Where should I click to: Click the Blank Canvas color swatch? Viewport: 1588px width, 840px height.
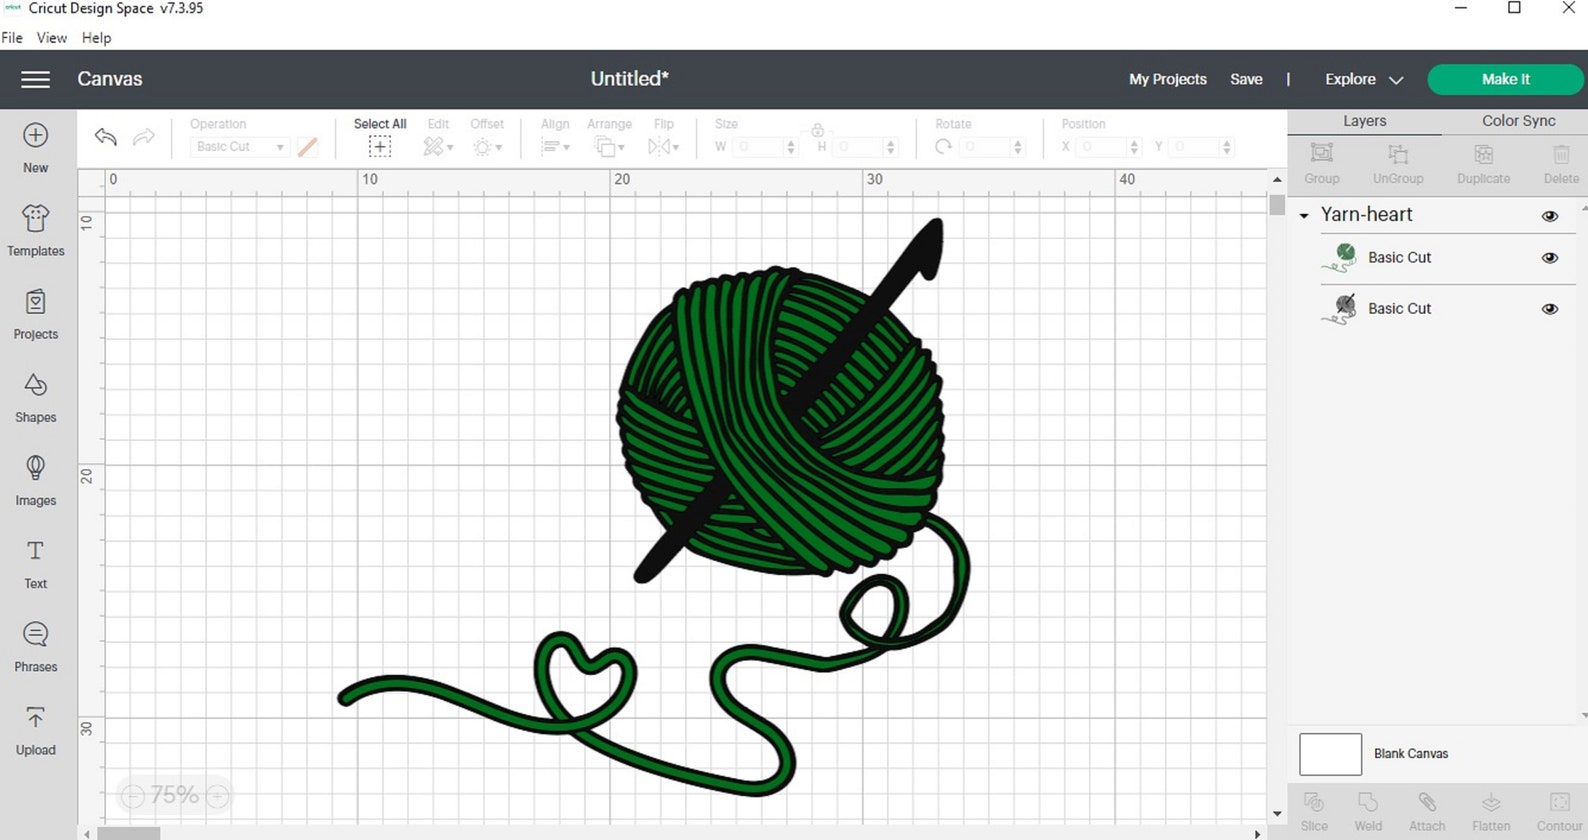pyautogui.click(x=1330, y=754)
